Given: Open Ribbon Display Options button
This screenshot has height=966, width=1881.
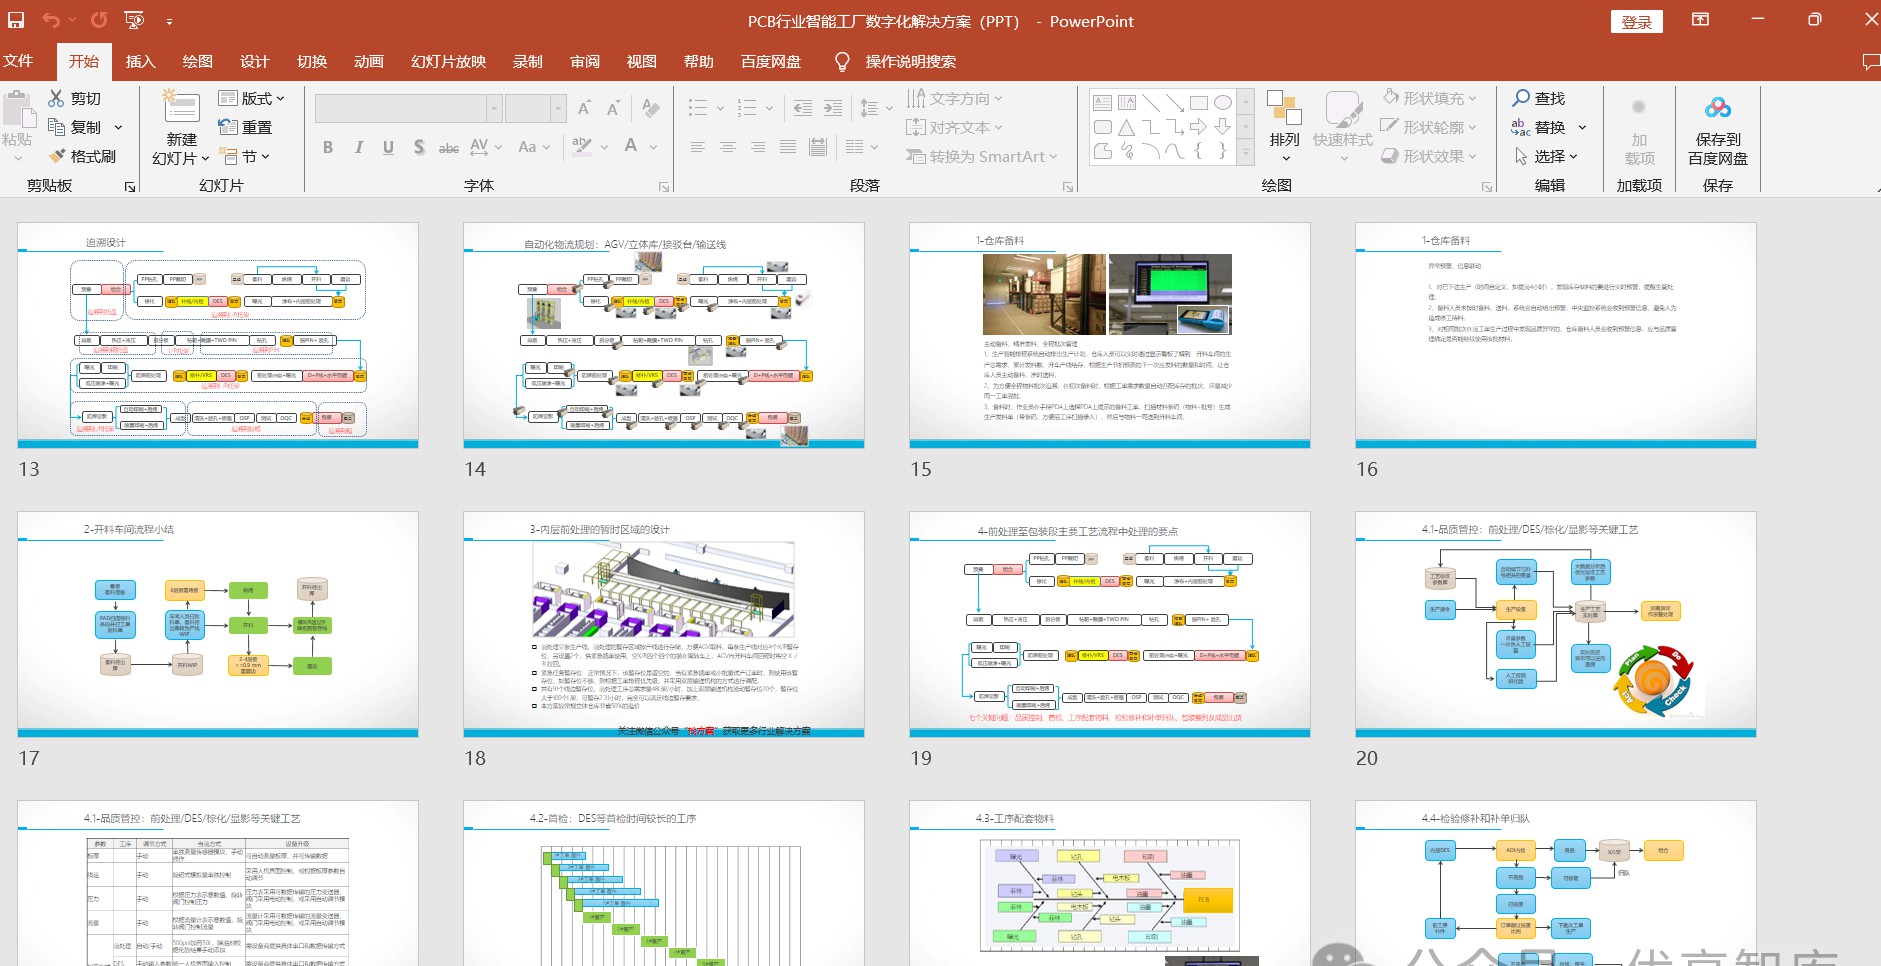Looking at the screenshot, I should coord(1700,20).
